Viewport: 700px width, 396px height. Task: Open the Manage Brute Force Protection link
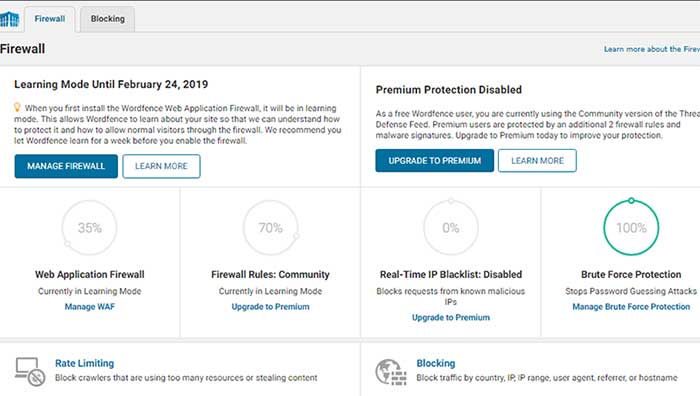click(631, 307)
